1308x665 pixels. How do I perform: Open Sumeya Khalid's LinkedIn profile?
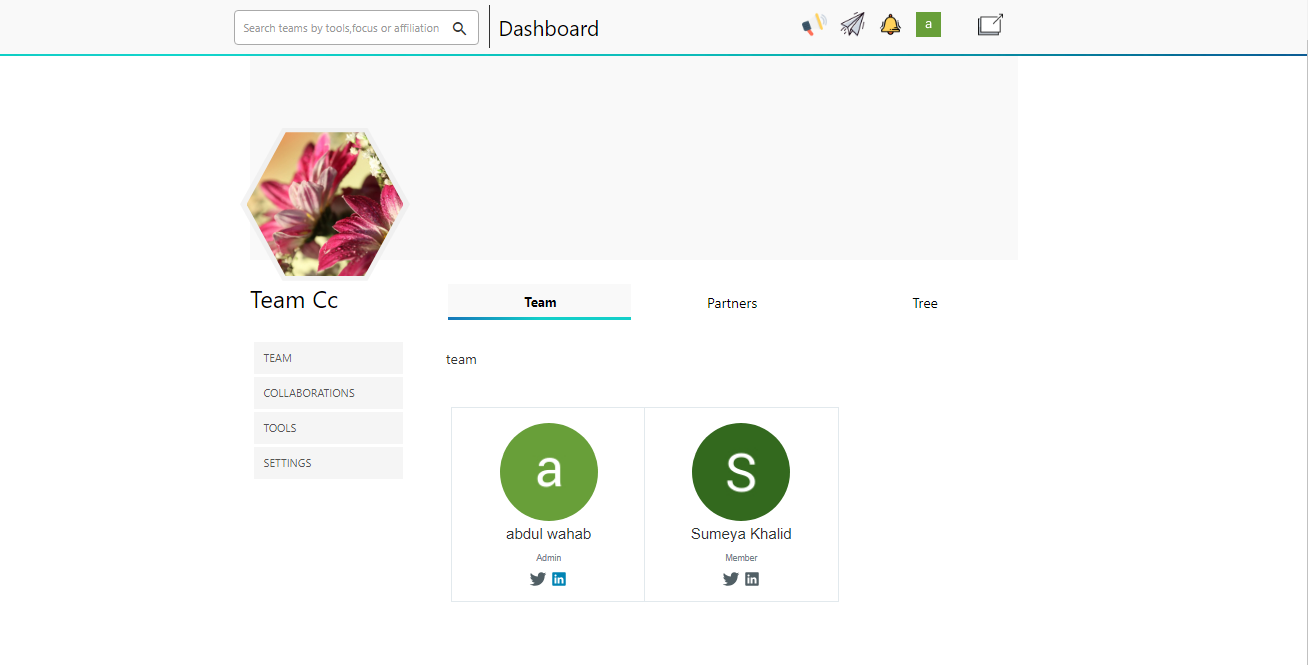tap(752, 579)
